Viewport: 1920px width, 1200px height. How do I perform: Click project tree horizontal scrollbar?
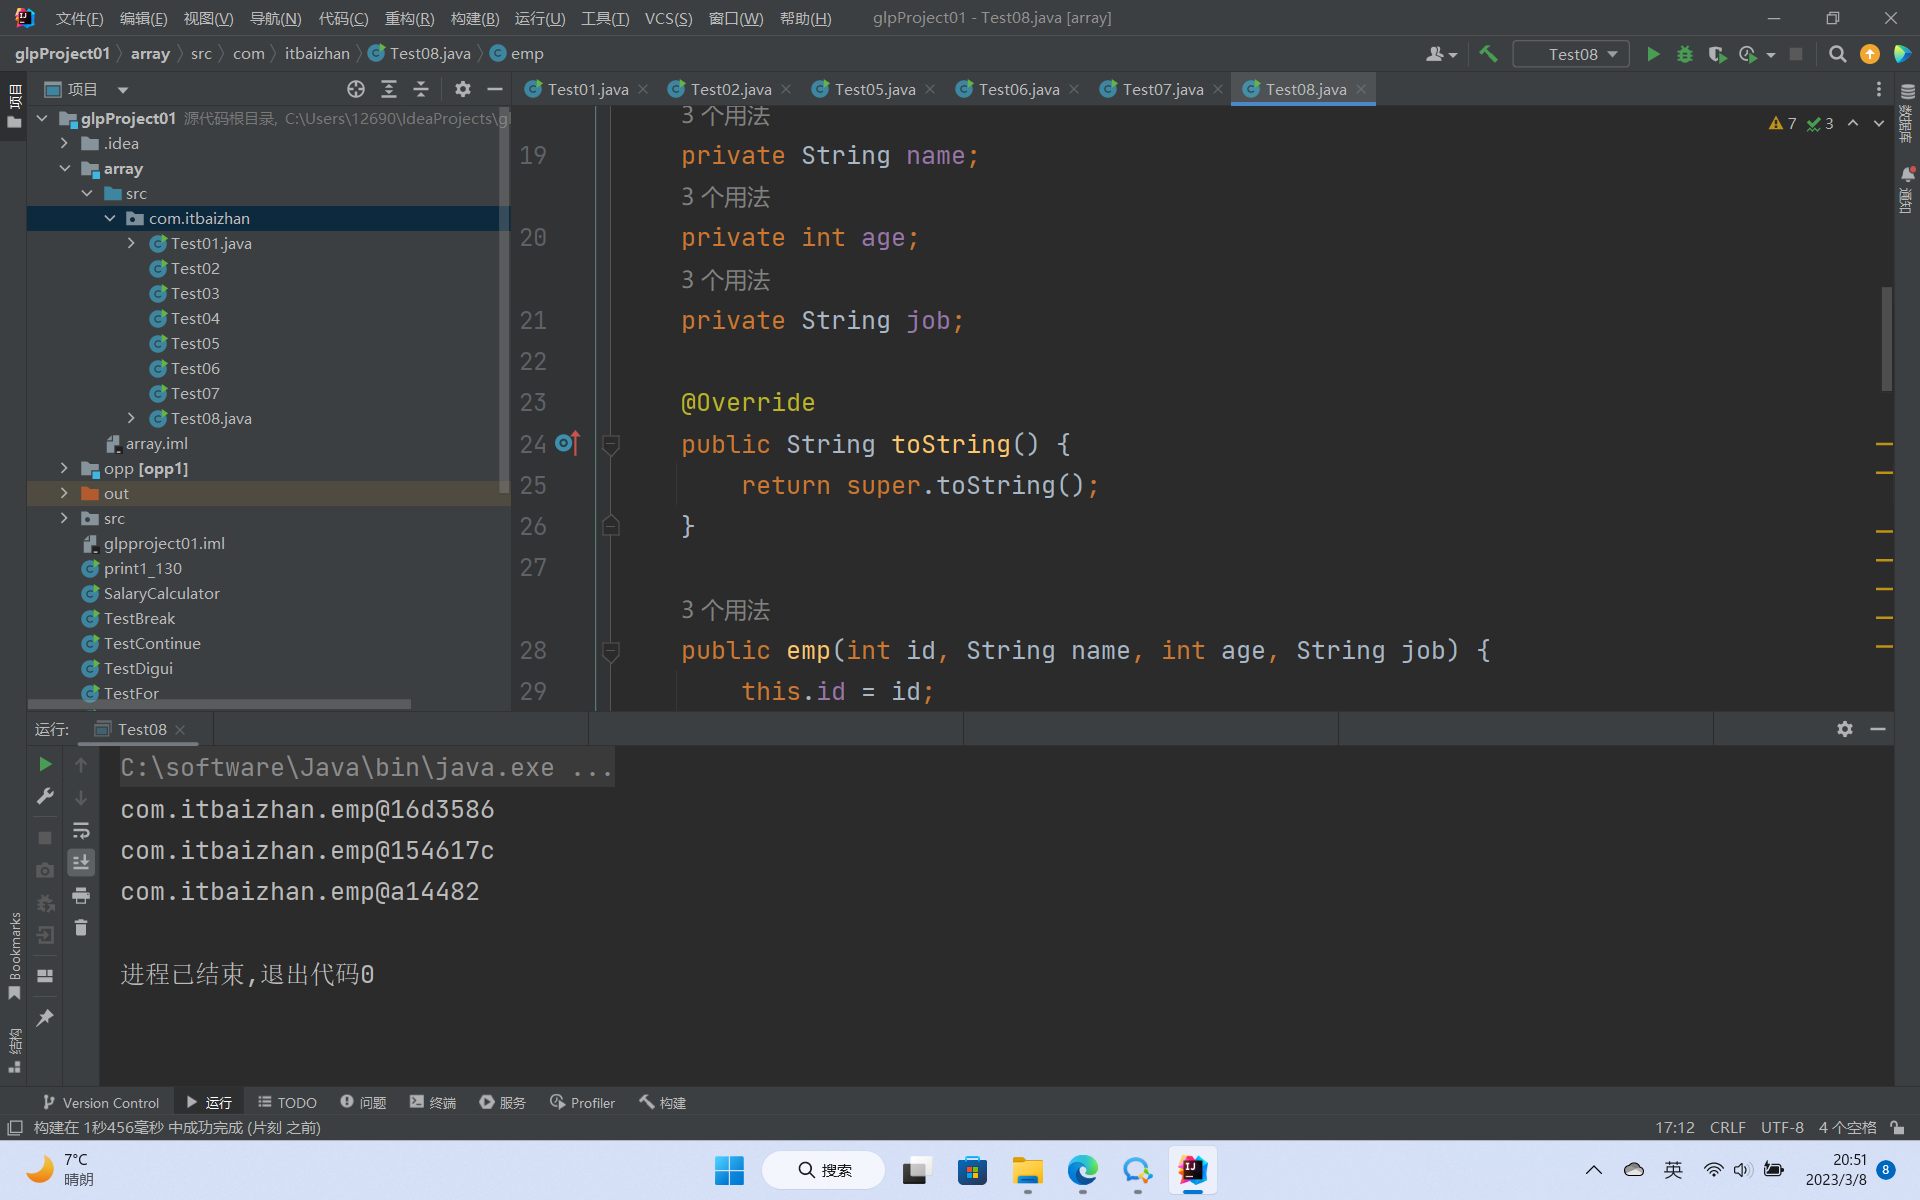(x=220, y=704)
